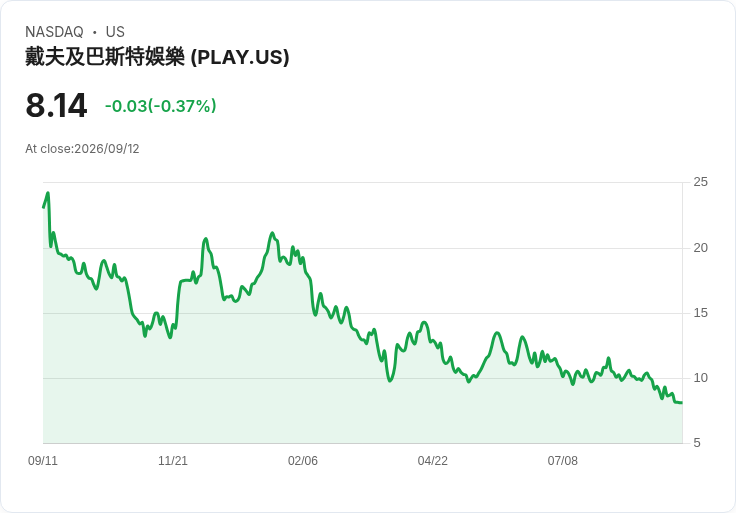Image resolution: width=736 pixels, height=513 pixels.
Task: Click the PLAY.US stock title
Action: [157, 57]
